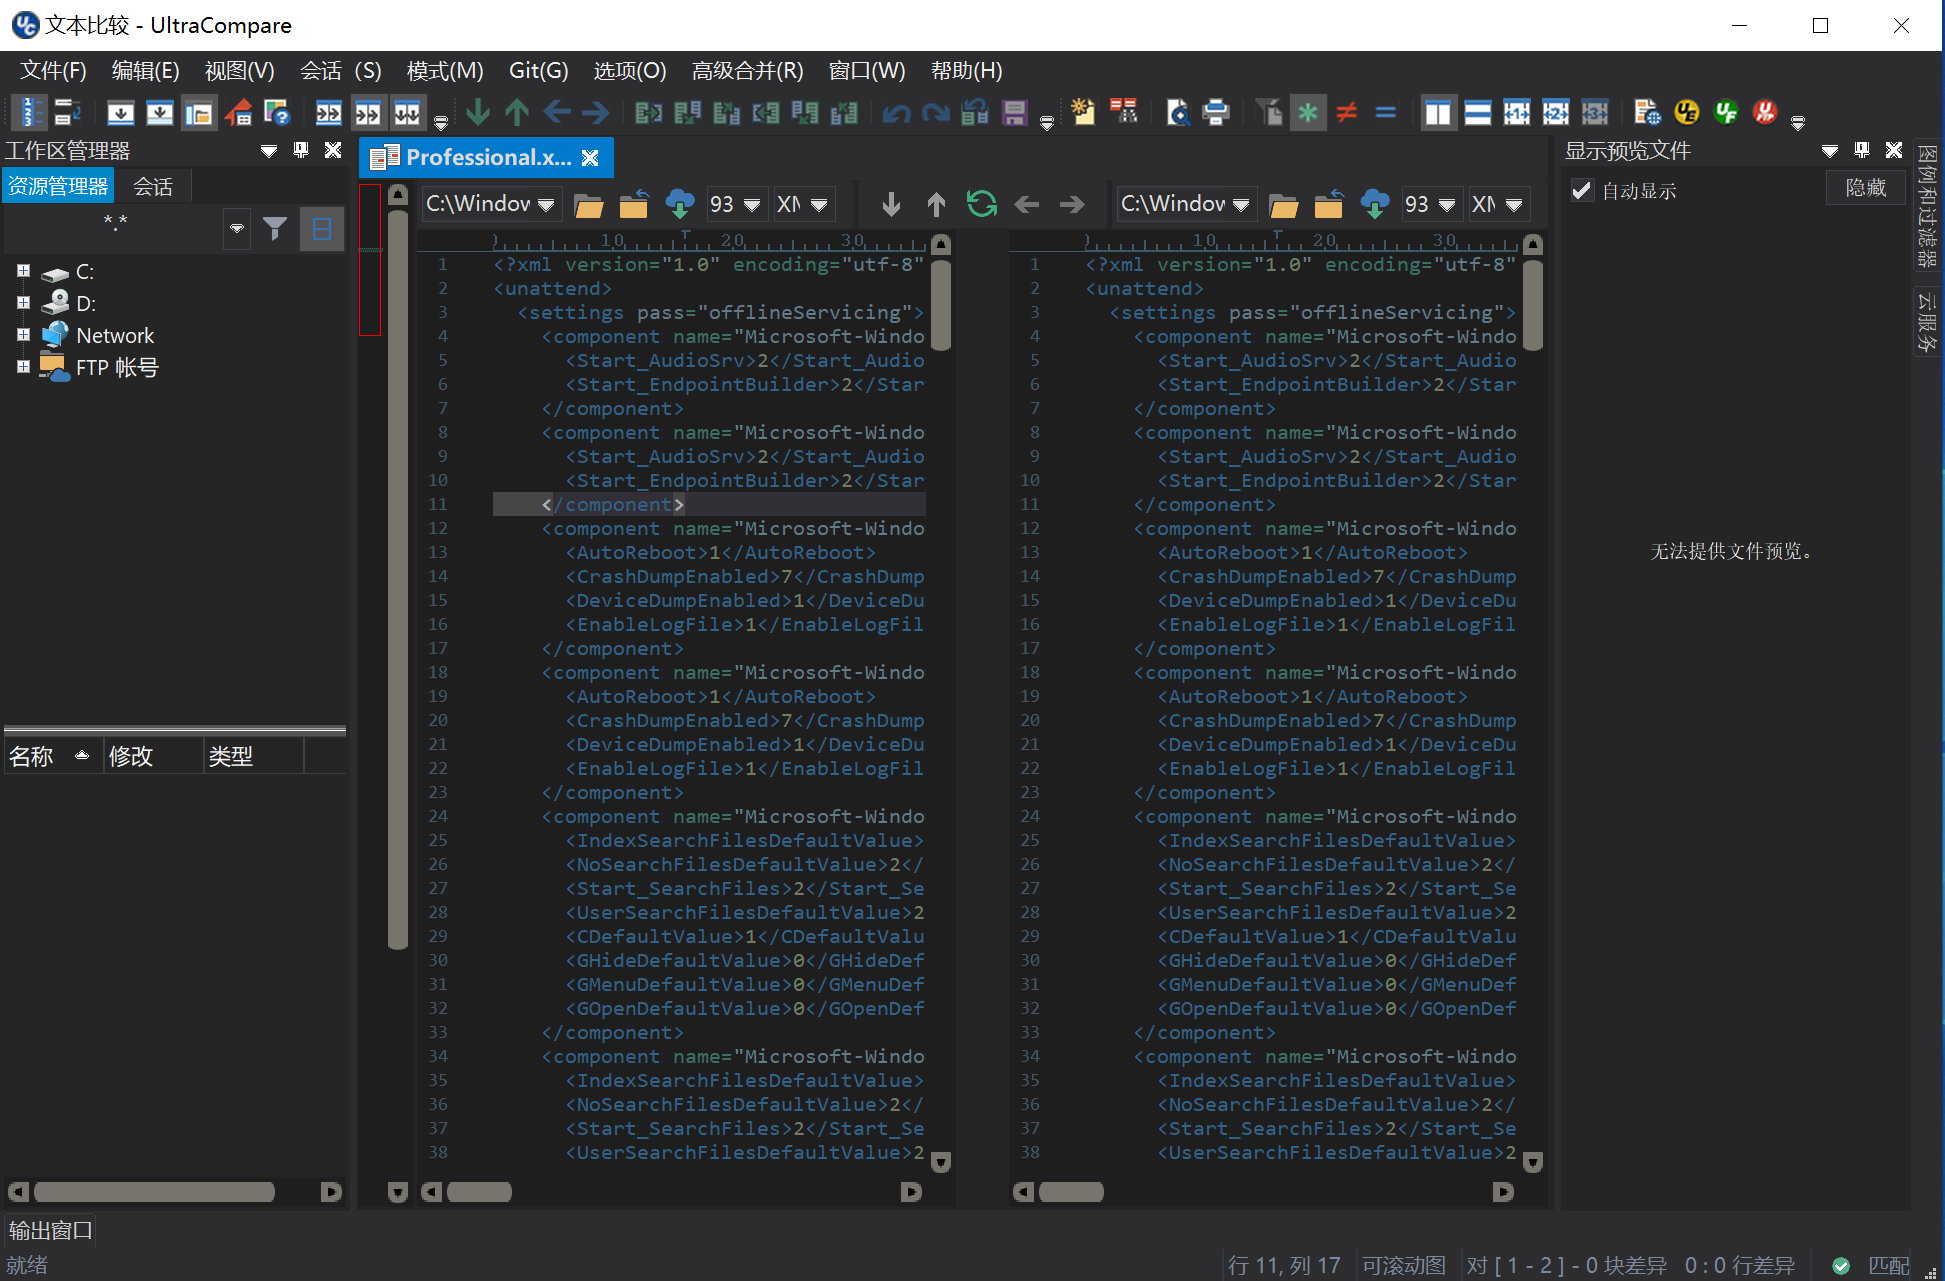
Task: Open the 输出窗口 panel tab
Action: [x=50, y=1230]
